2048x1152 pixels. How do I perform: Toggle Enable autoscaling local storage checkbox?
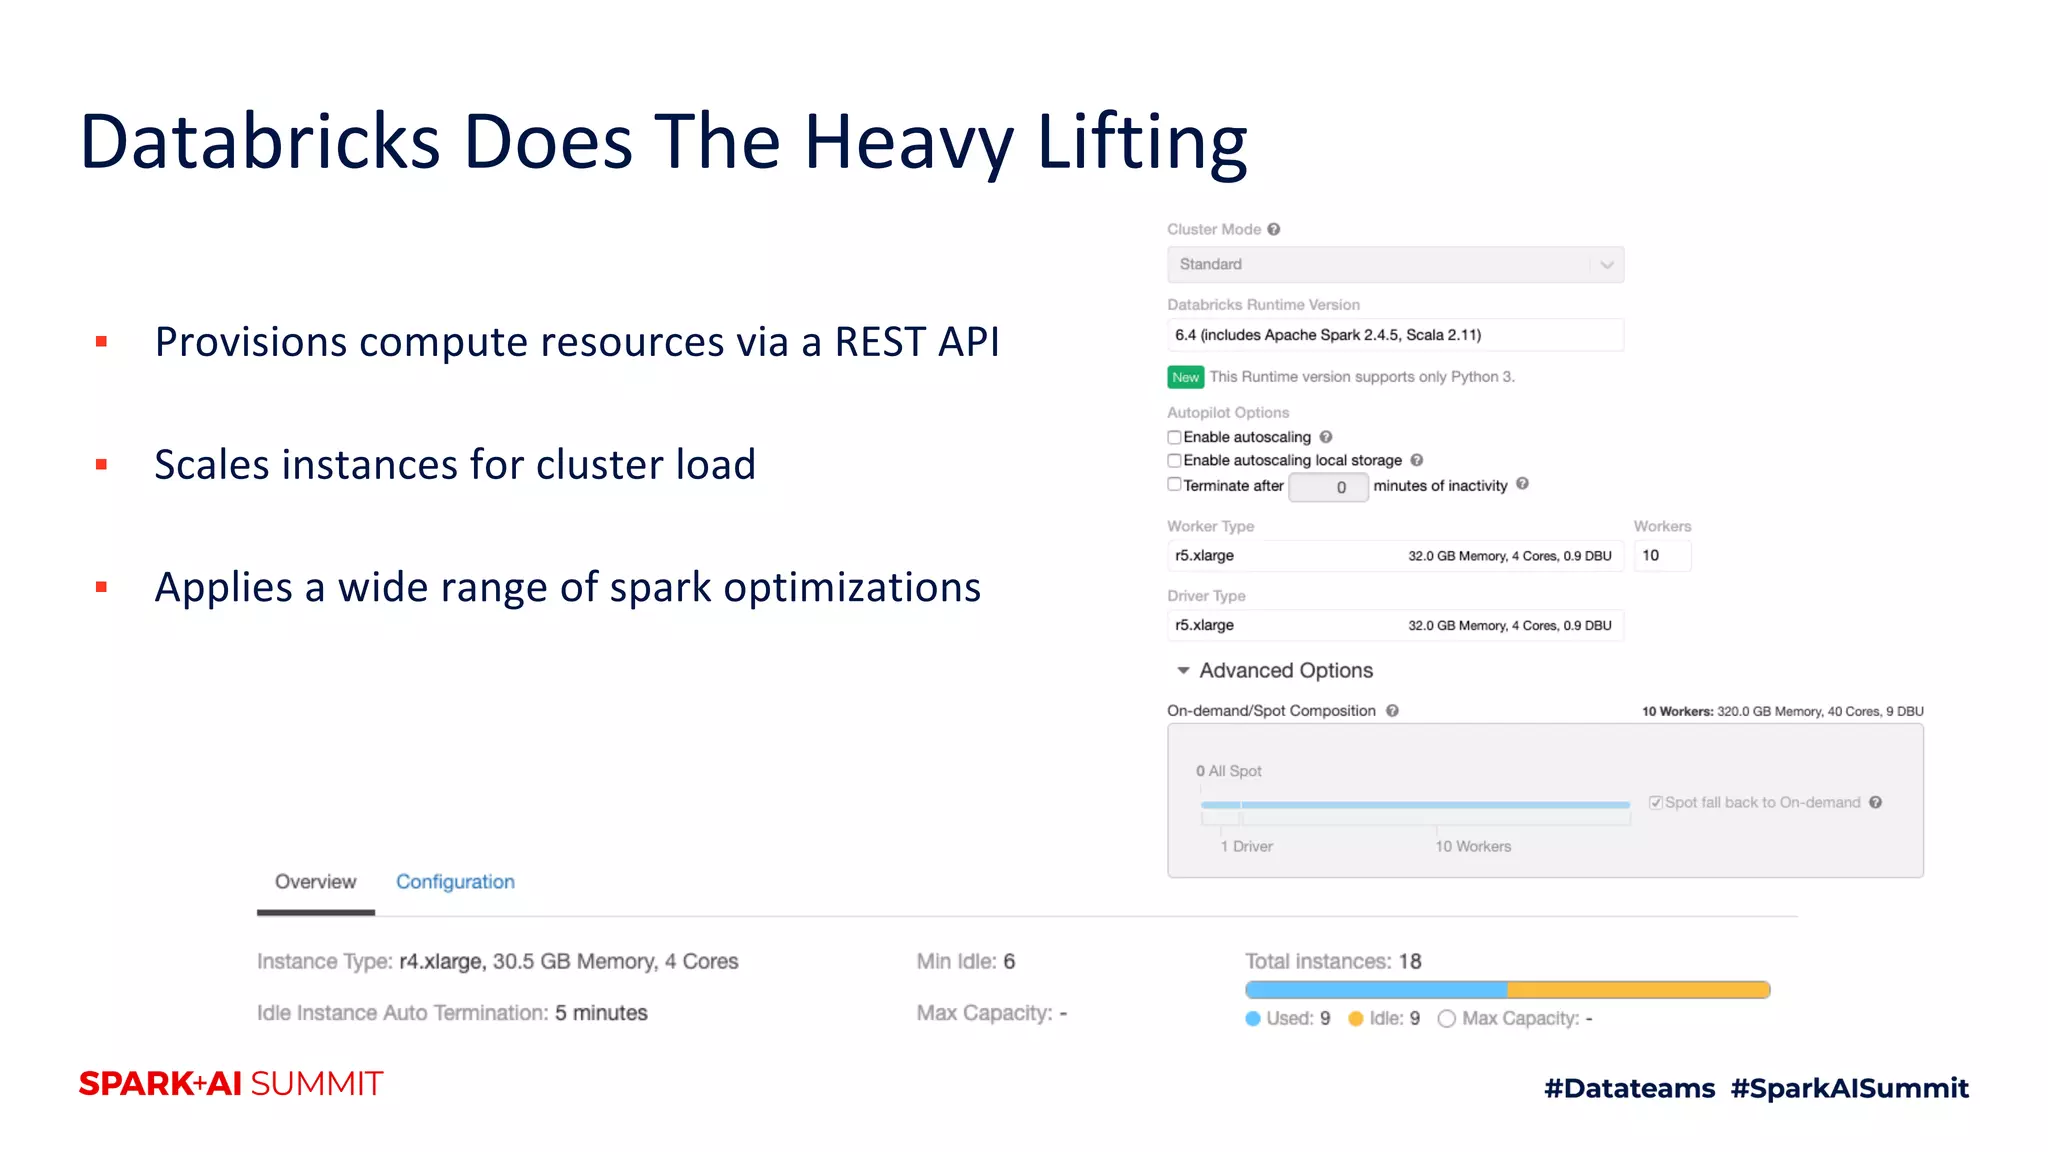(1174, 460)
